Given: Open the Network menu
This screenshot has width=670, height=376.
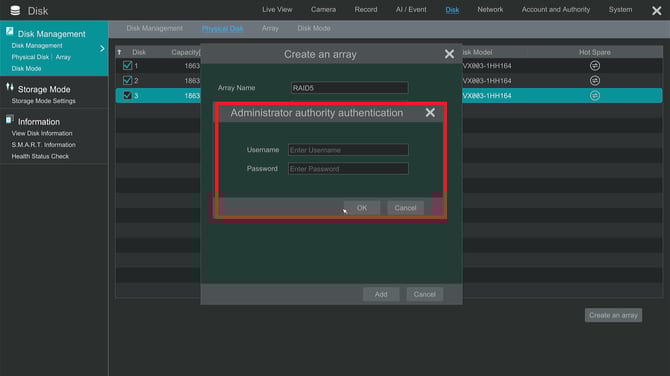Looking at the screenshot, I should [x=490, y=9].
